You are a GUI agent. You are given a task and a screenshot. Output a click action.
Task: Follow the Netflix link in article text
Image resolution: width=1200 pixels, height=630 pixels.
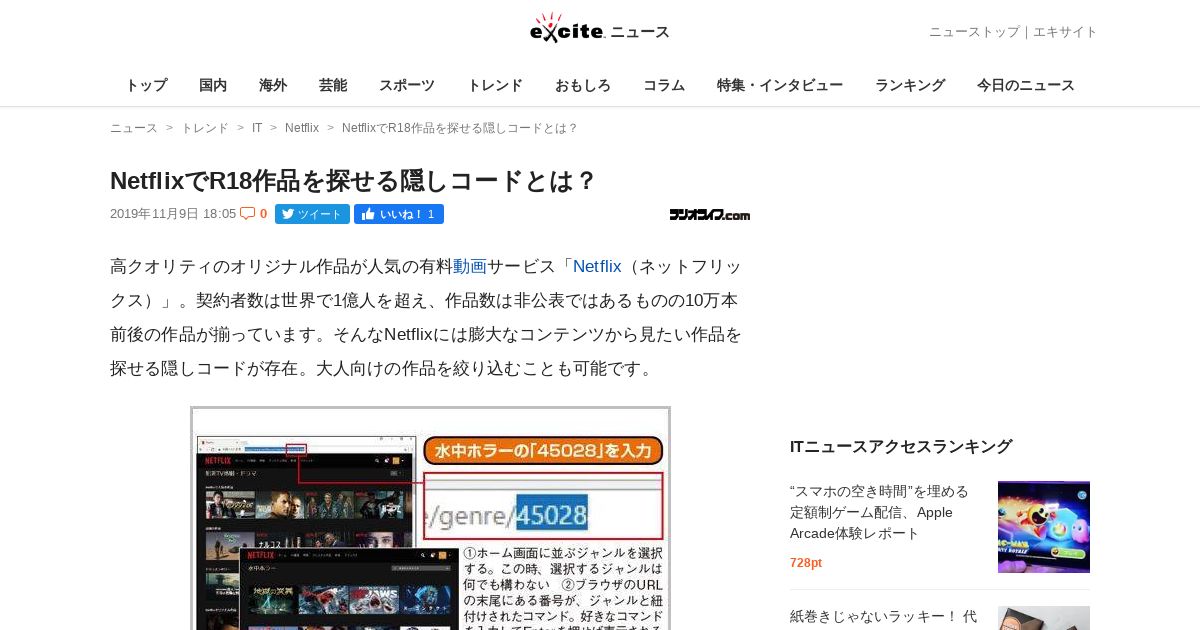pyautogui.click(x=597, y=266)
